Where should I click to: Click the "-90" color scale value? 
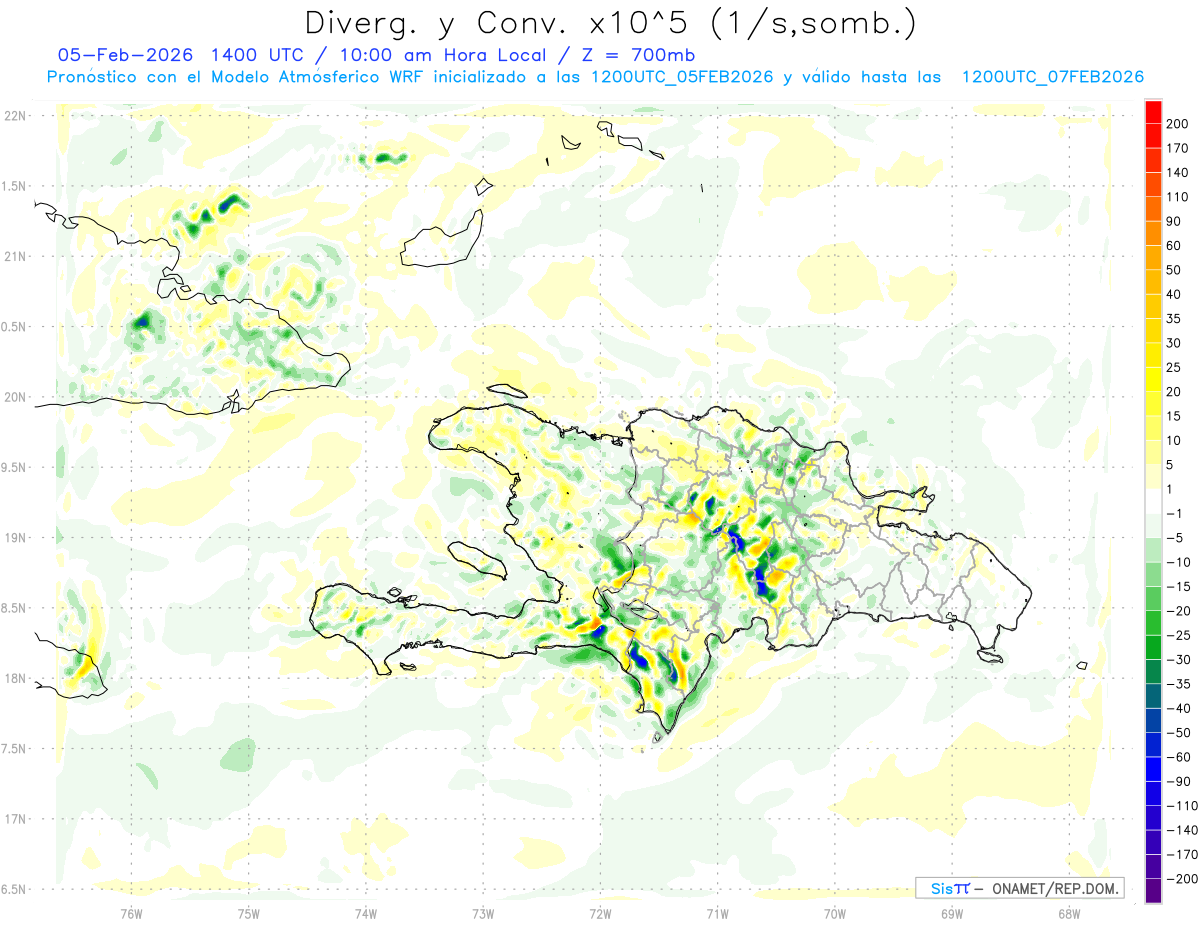tap(1178, 781)
